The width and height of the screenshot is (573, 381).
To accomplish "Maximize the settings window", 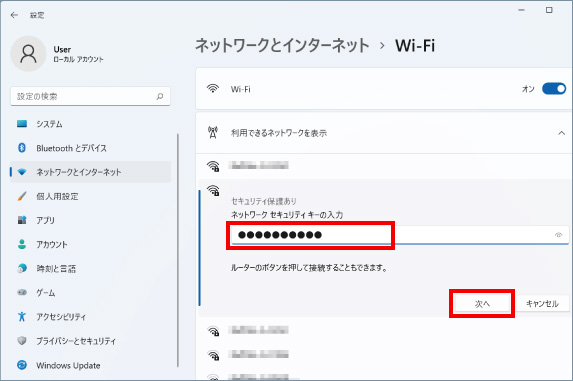I will [549, 10].
